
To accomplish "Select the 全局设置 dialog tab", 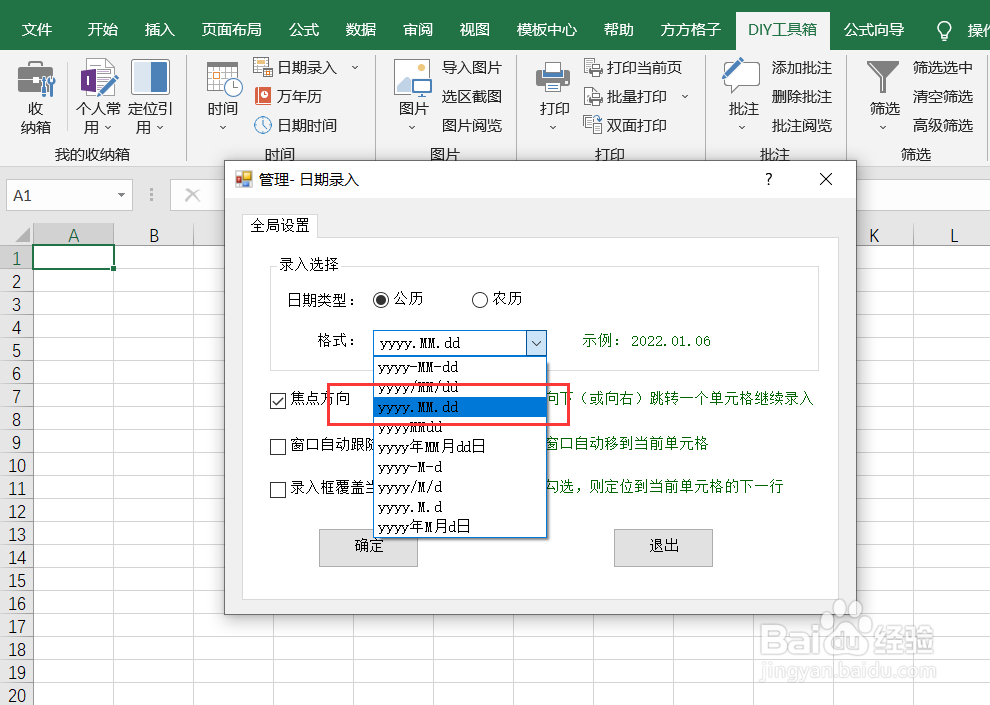I will [x=280, y=226].
